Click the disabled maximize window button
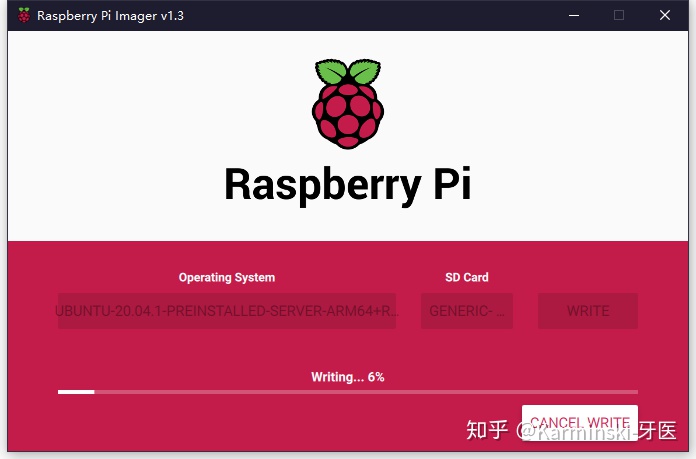 tap(619, 16)
